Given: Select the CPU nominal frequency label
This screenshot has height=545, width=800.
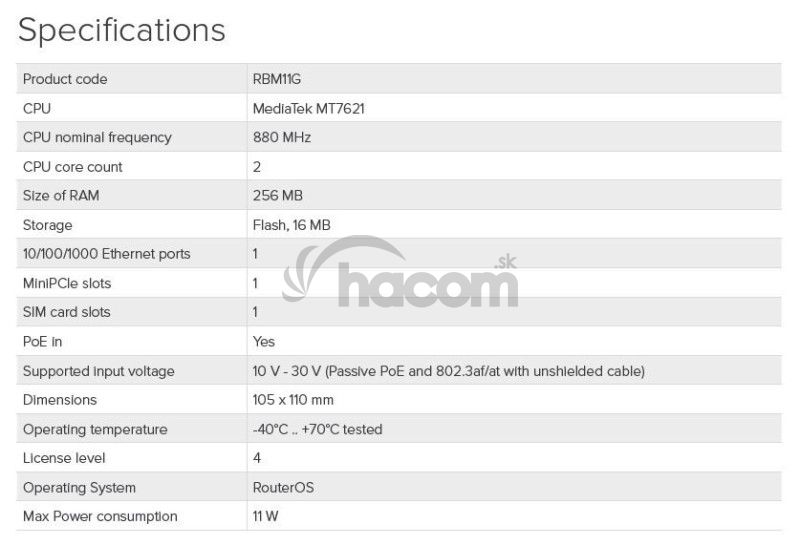Looking at the screenshot, I should click(x=97, y=137).
